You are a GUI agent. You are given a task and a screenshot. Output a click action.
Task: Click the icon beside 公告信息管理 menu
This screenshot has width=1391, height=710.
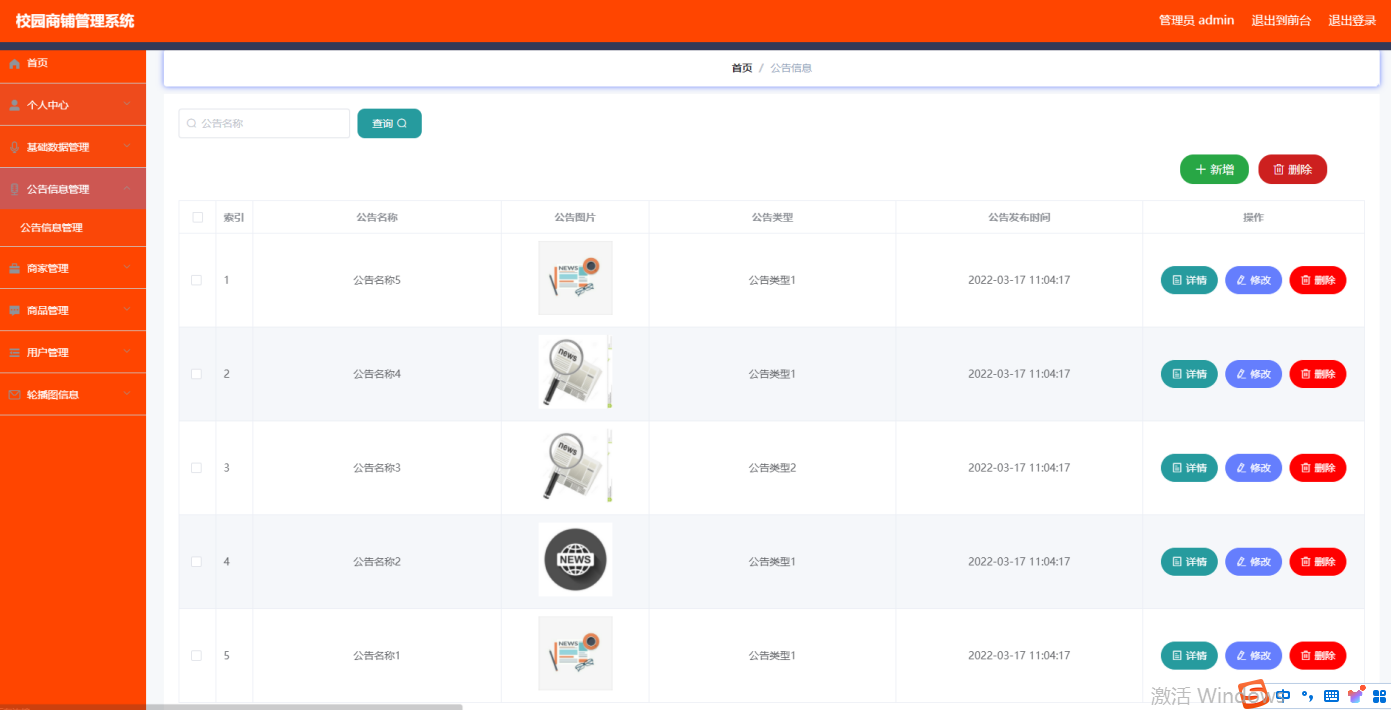(14, 189)
